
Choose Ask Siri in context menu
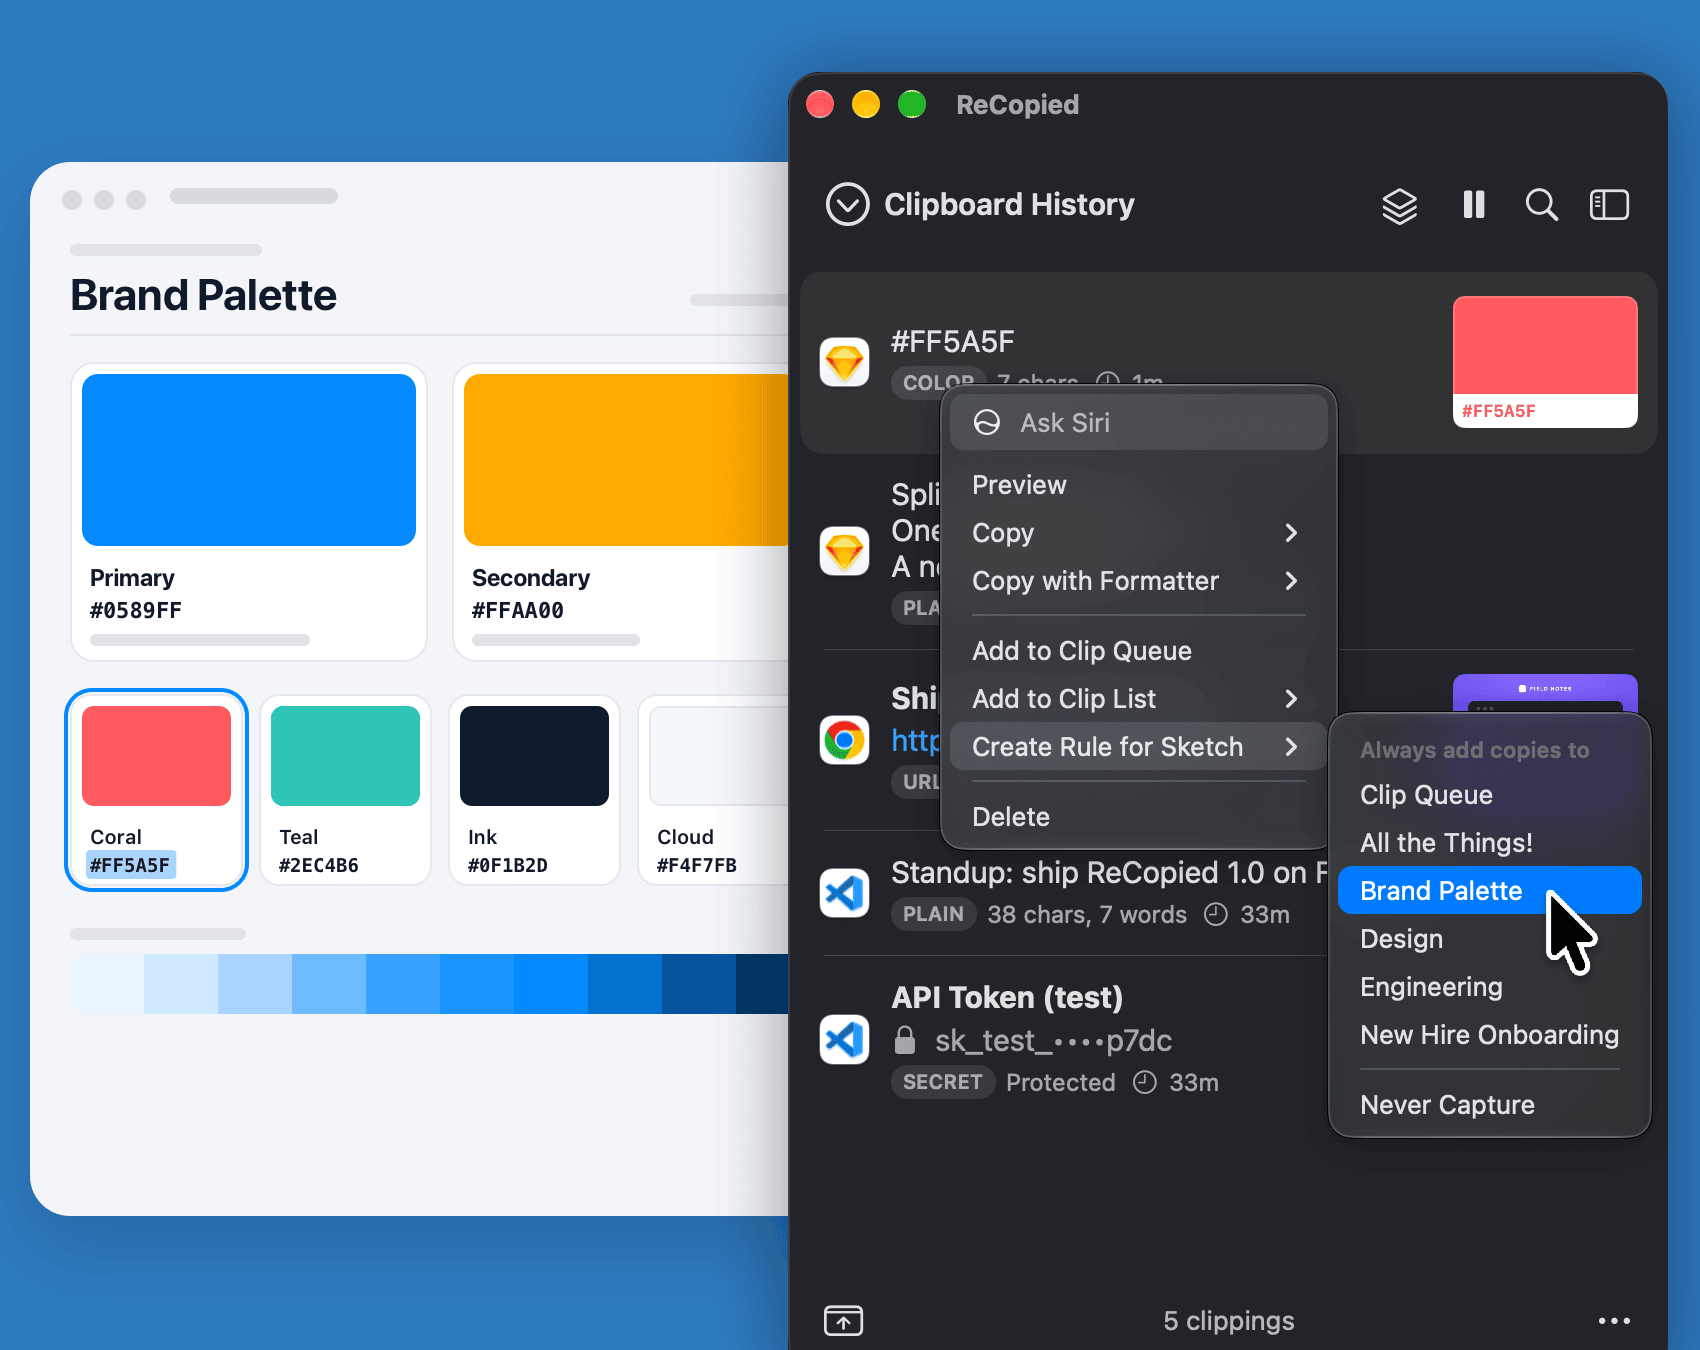pyautogui.click(x=1138, y=422)
